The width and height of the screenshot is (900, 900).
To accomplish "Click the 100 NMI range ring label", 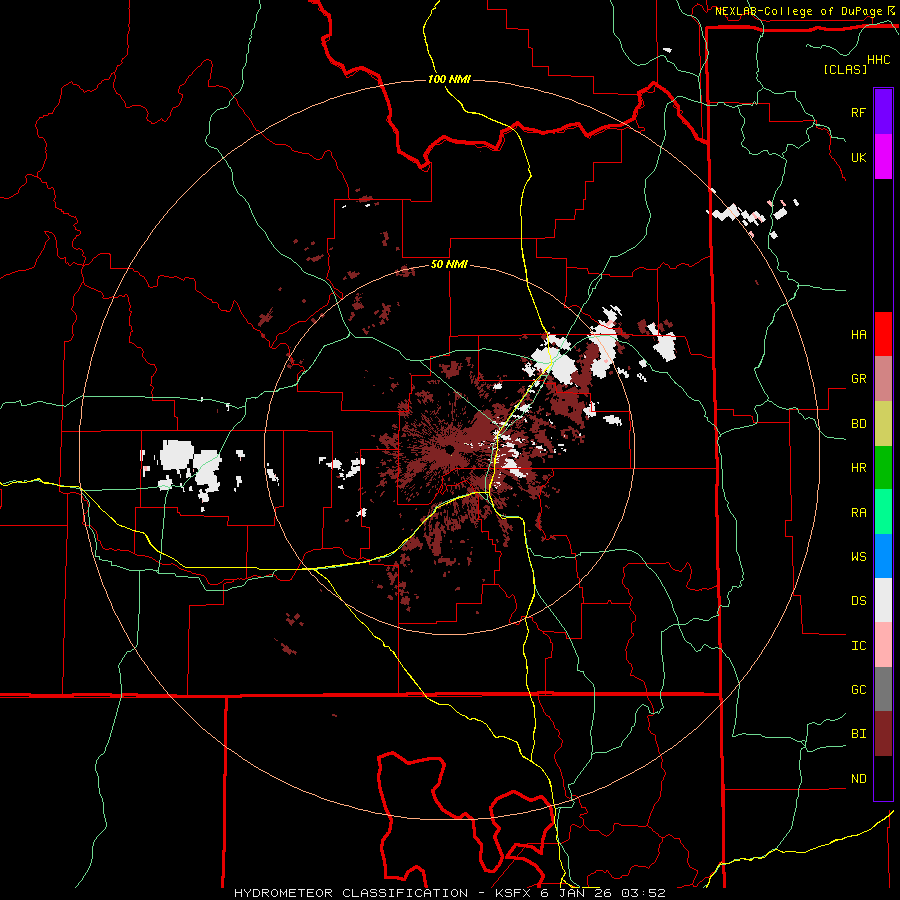I will pyautogui.click(x=449, y=79).
